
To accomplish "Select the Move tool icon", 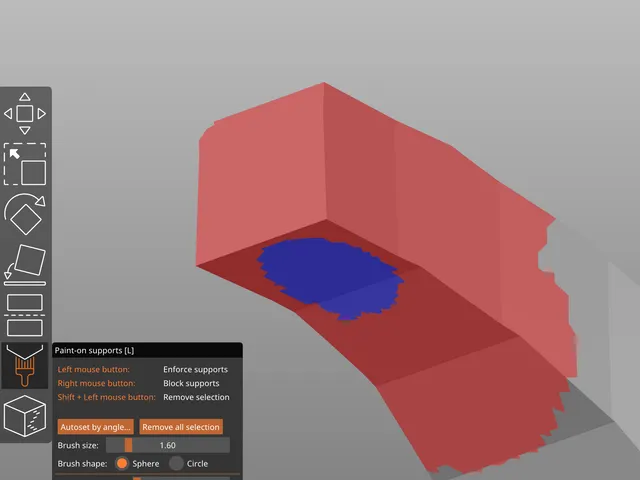I will point(24,113).
